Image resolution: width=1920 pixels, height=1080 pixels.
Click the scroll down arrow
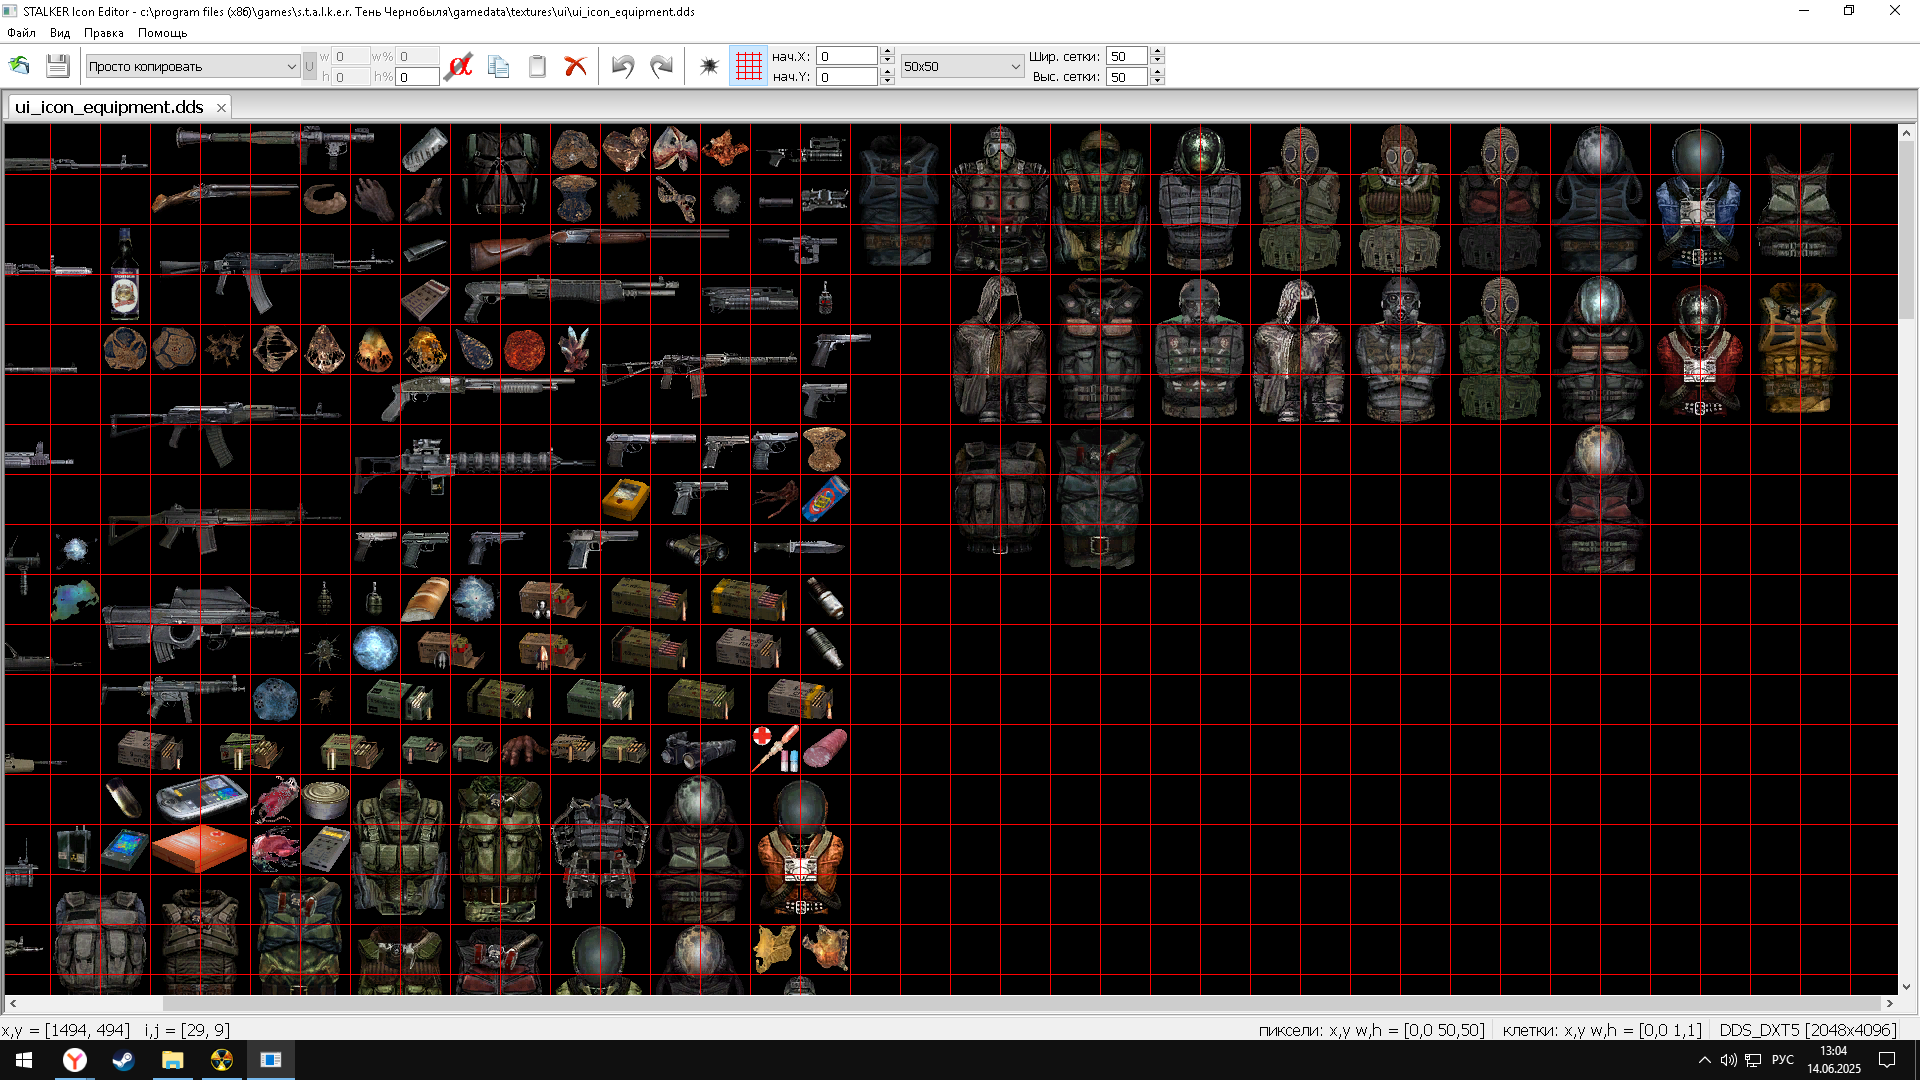1906,987
